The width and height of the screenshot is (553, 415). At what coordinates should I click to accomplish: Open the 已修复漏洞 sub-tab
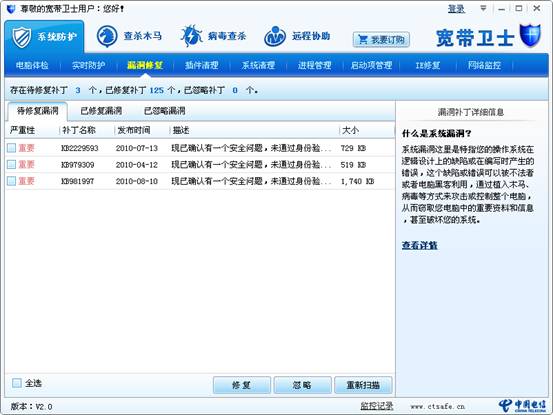[x=101, y=111]
